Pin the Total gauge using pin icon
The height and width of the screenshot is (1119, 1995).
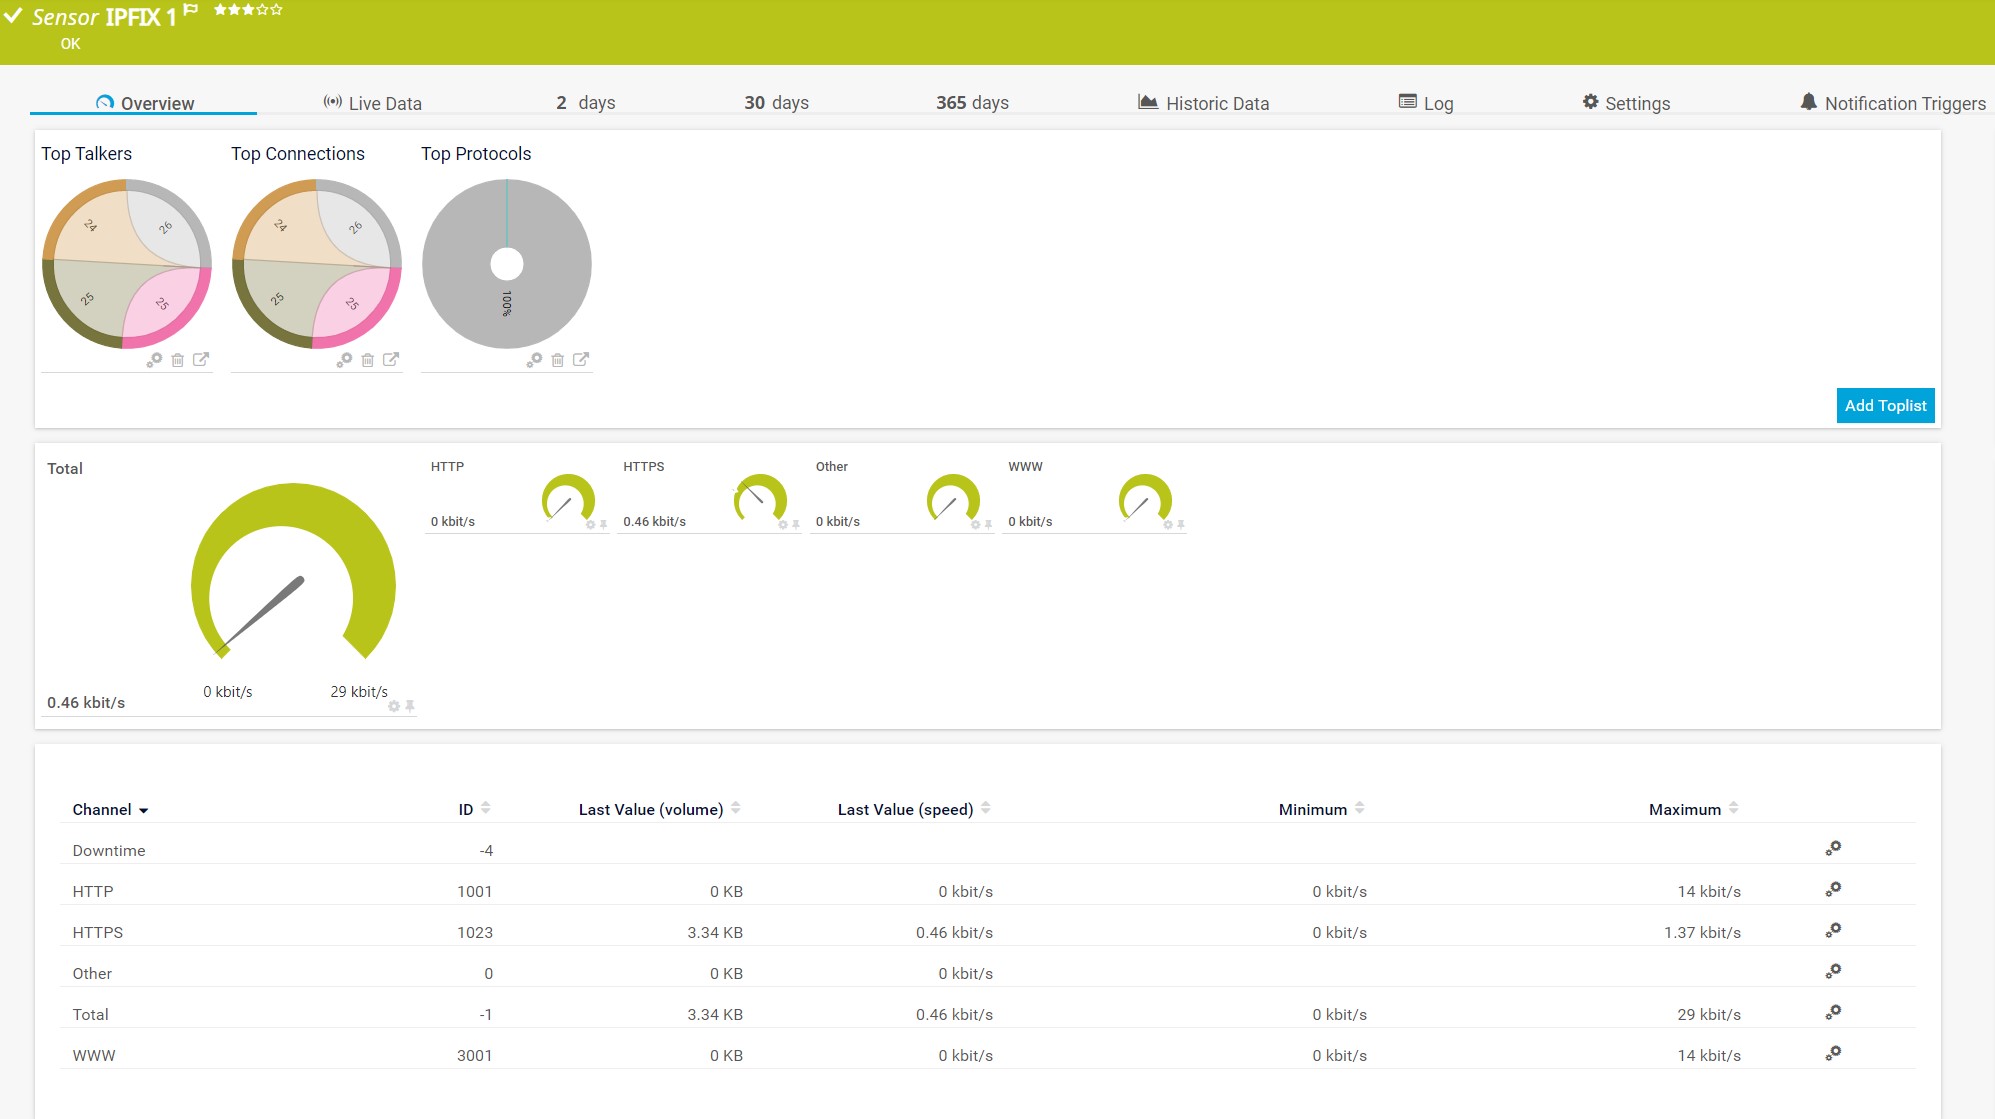(410, 706)
